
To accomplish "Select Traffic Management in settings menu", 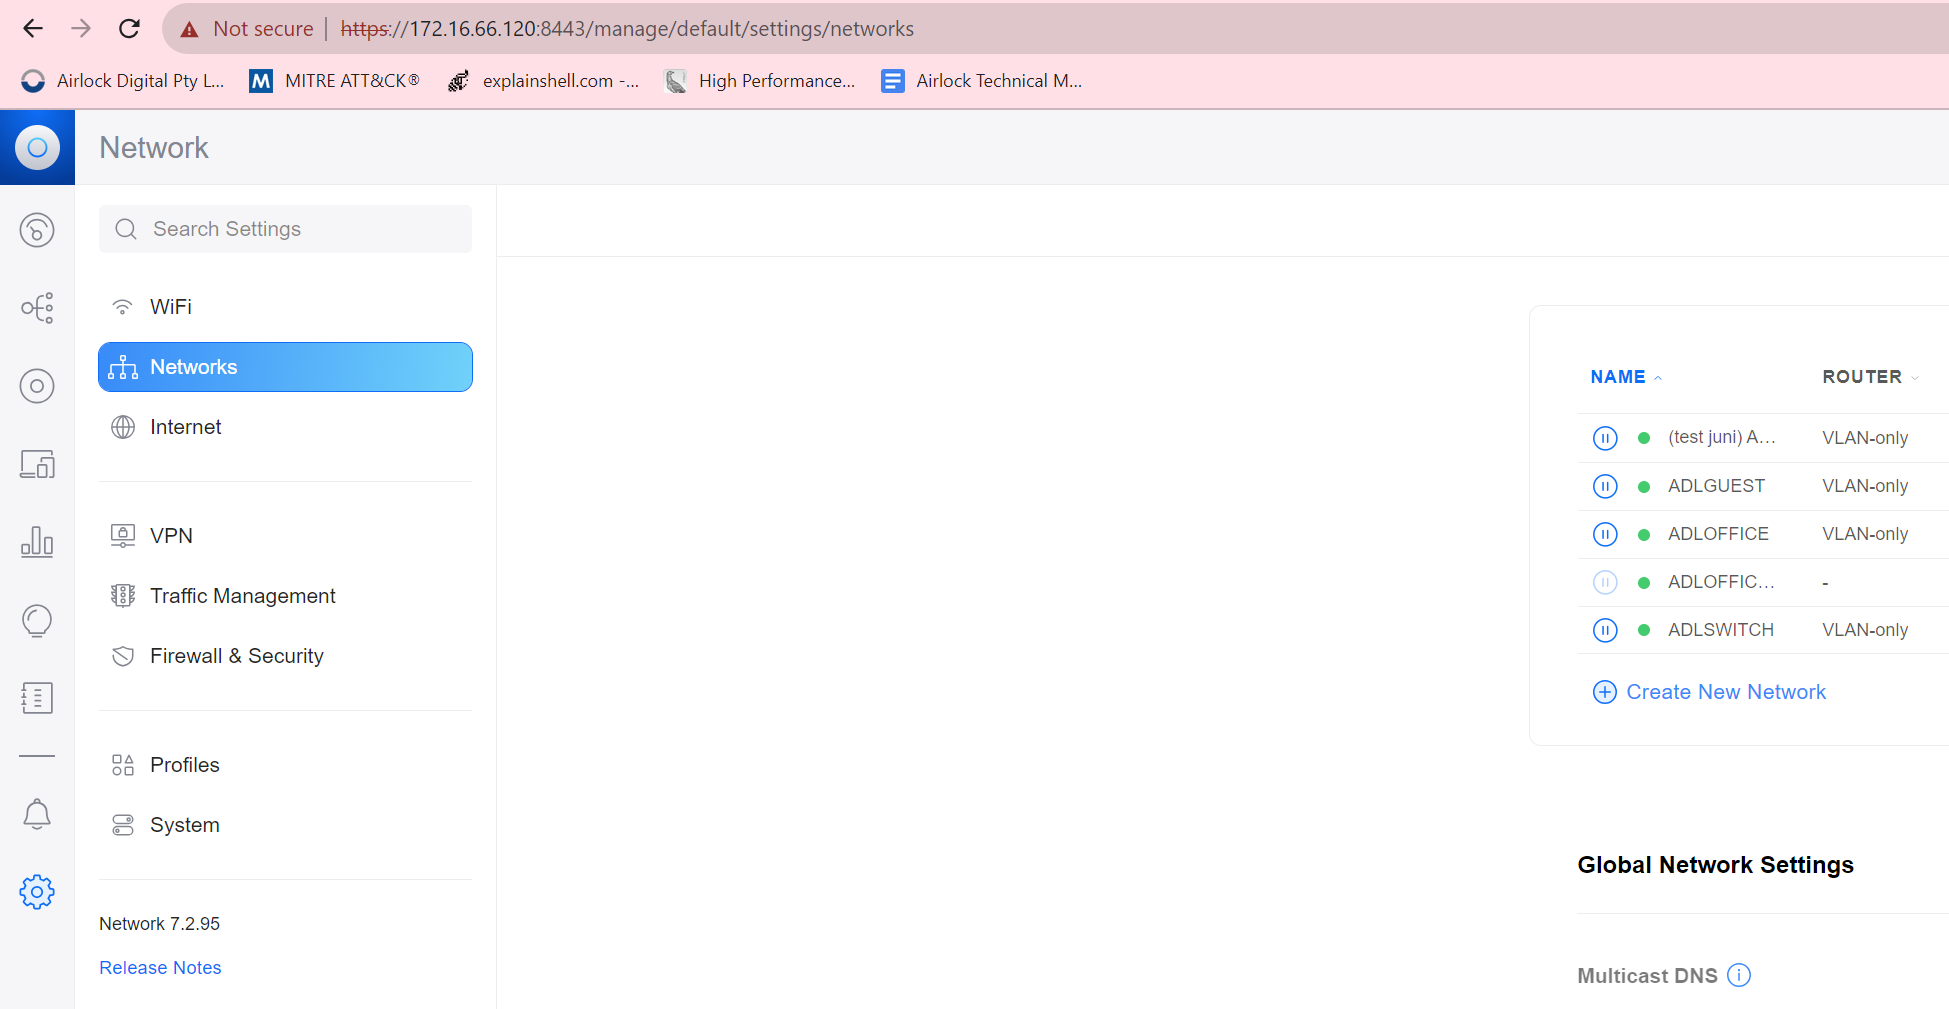I will point(242,596).
